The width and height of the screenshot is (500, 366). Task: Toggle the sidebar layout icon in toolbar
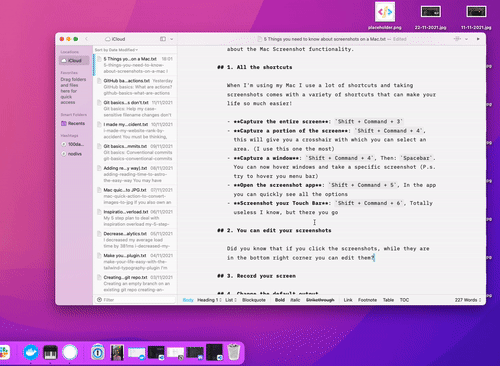coord(163,39)
